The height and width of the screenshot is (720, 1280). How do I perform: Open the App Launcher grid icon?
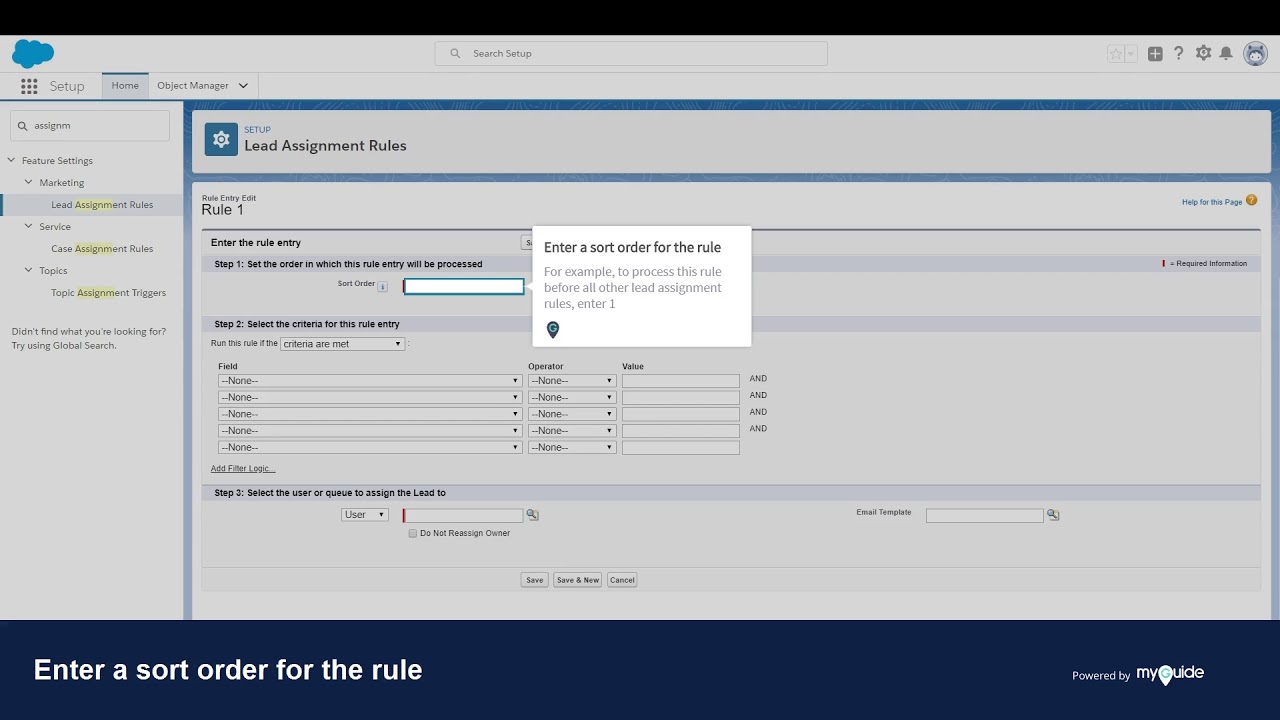point(29,86)
